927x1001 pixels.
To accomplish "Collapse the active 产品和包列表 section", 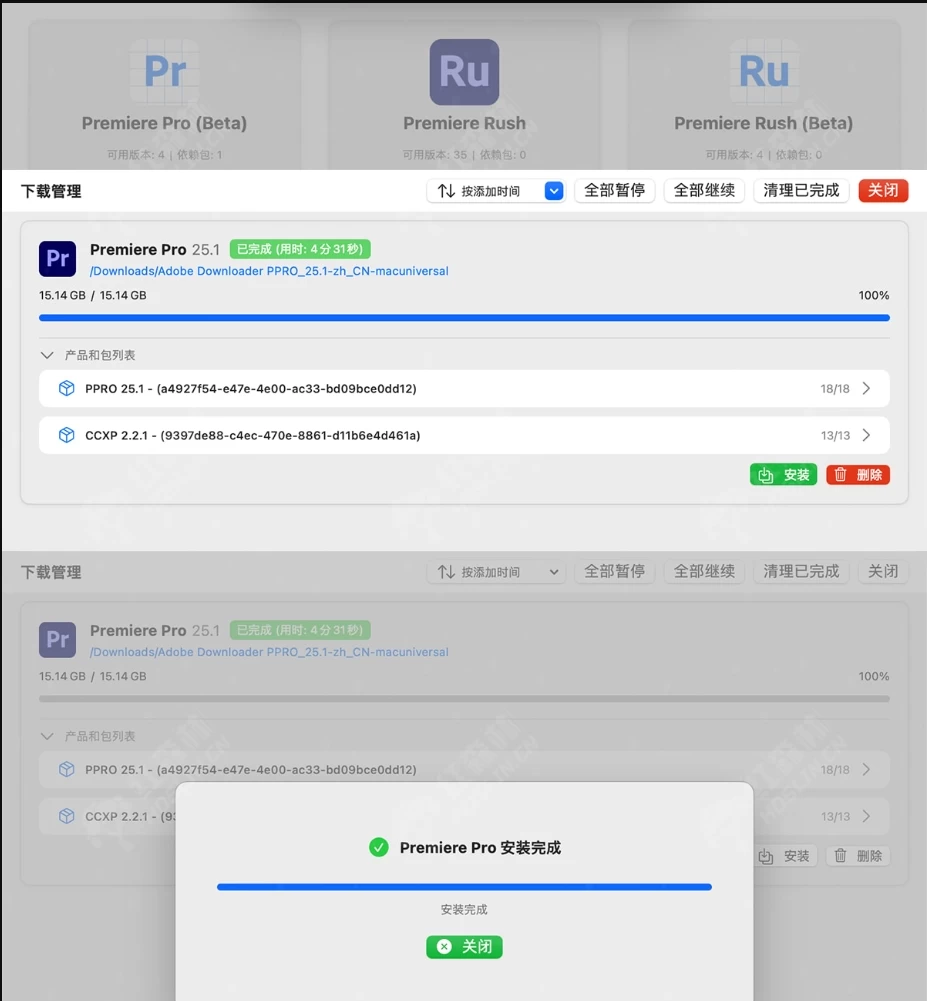I will point(47,355).
